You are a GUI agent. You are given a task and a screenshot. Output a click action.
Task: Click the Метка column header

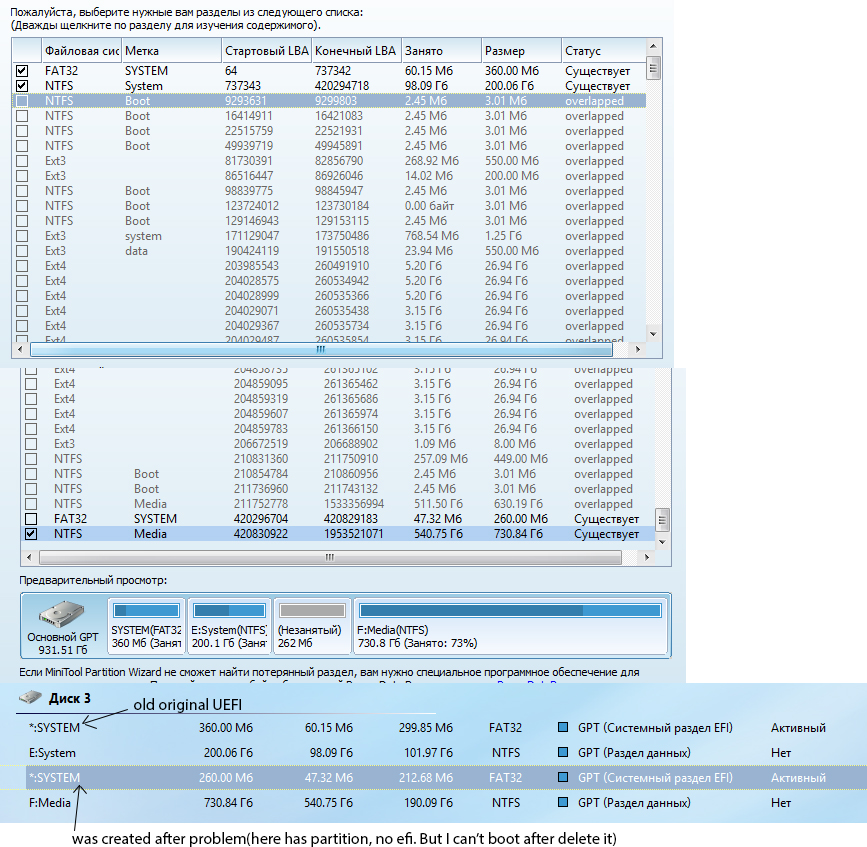[x=170, y=51]
